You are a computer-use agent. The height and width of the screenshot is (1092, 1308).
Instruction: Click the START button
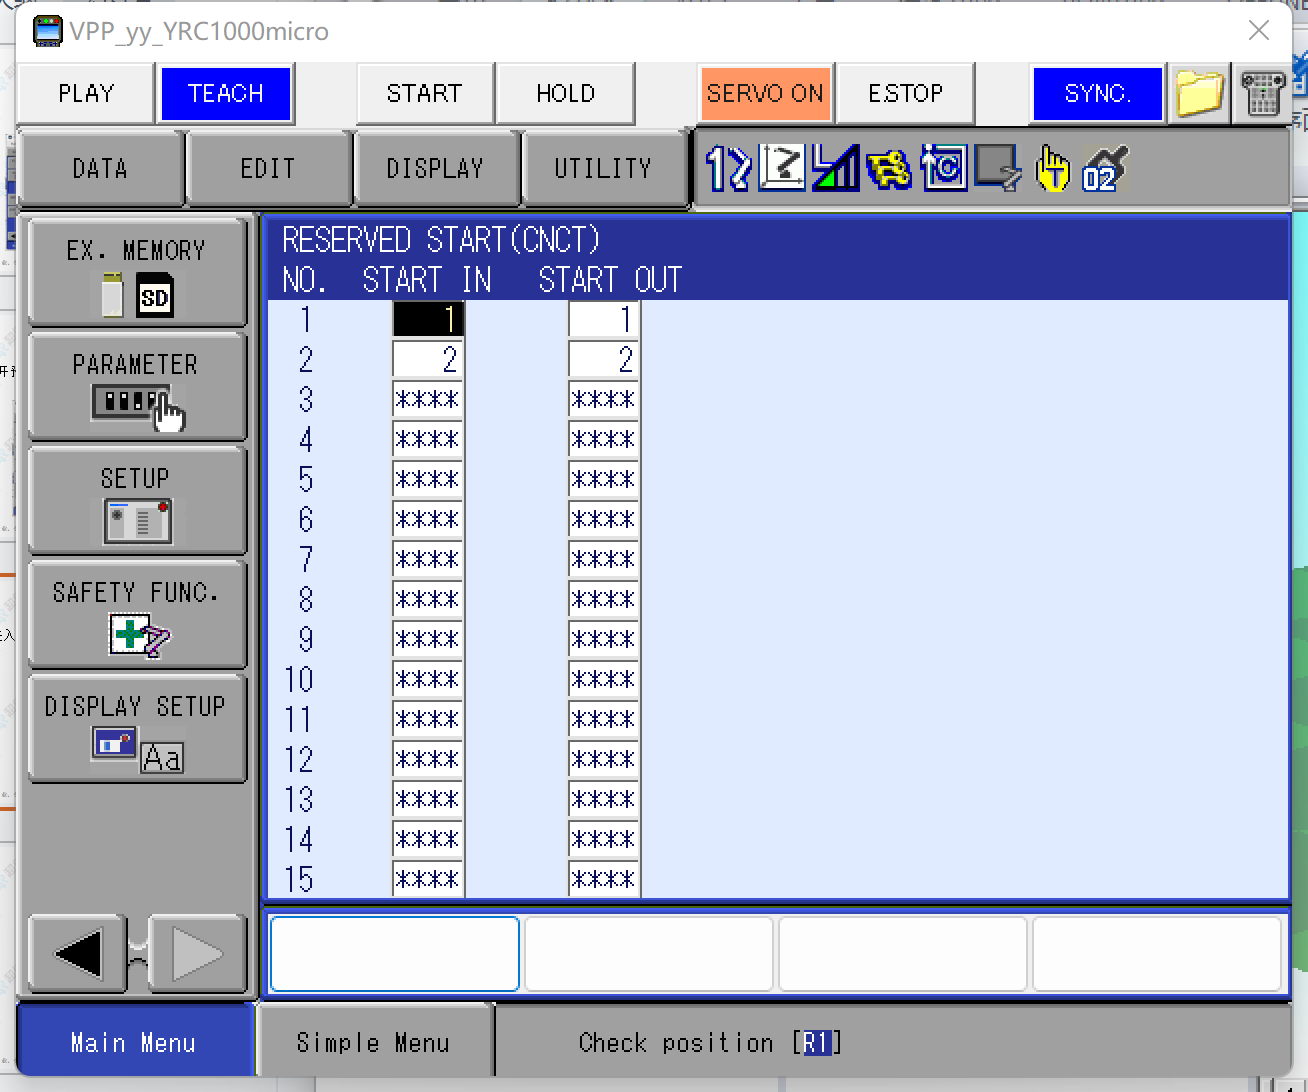425,93
